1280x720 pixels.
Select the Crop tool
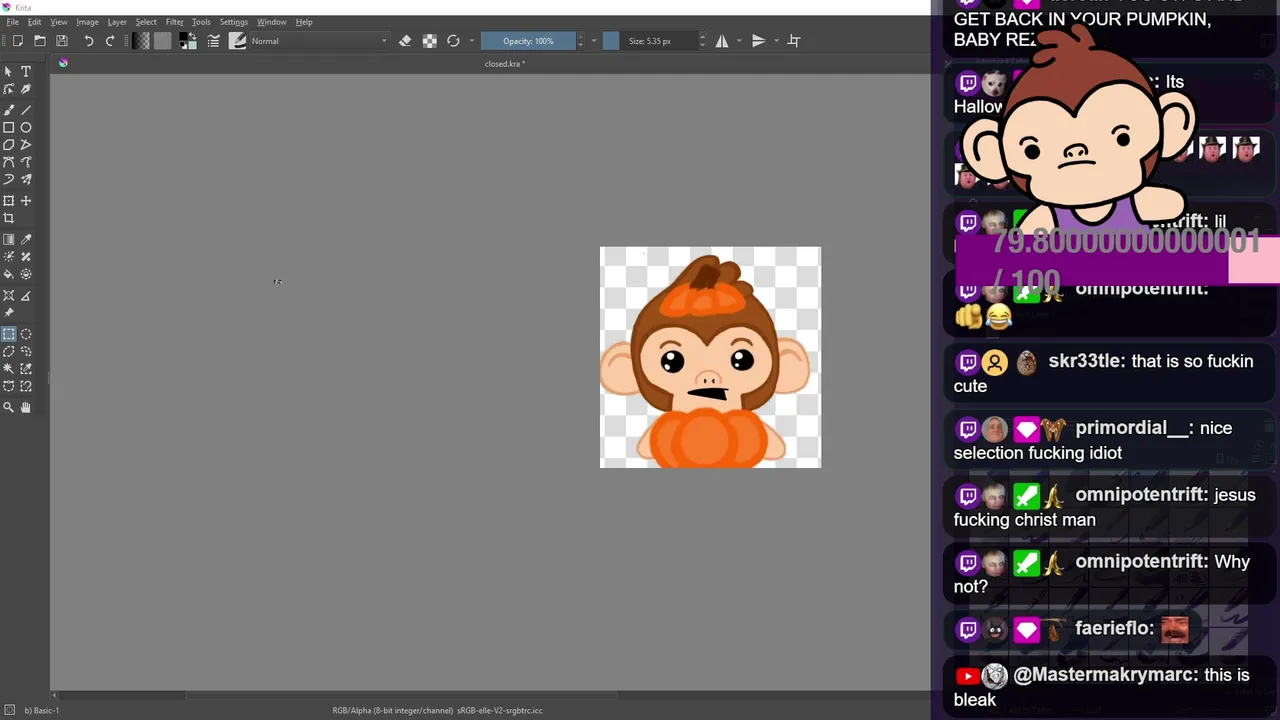tap(9, 218)
